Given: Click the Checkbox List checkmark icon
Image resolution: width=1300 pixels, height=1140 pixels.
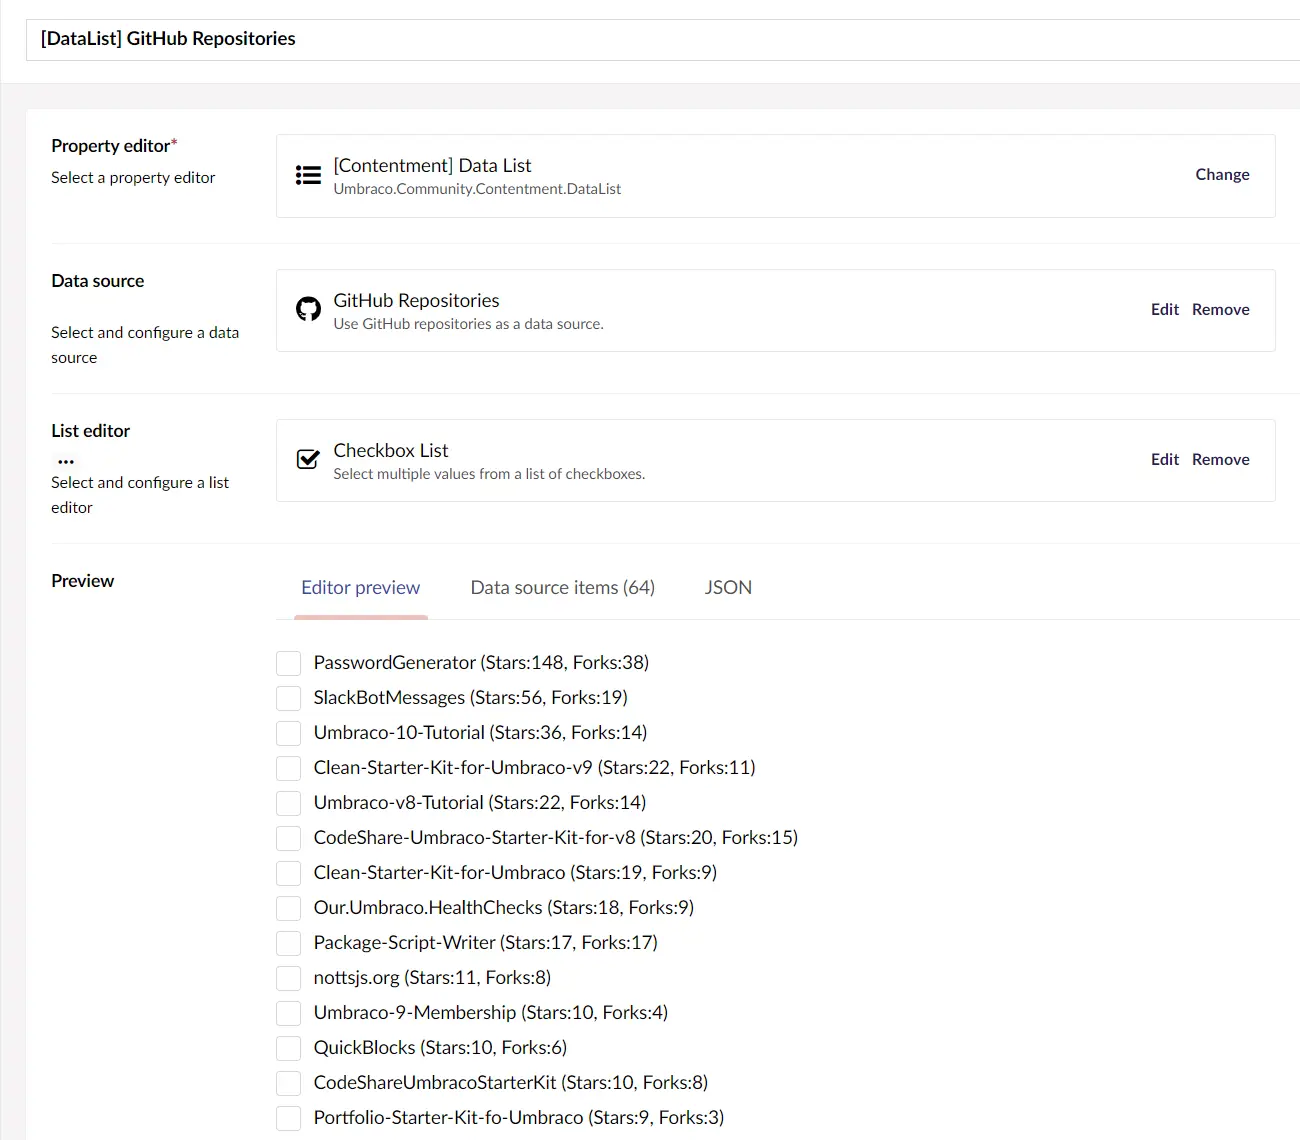Looking at the screenshot, I should pyautogui.click(x=308, y=459).
